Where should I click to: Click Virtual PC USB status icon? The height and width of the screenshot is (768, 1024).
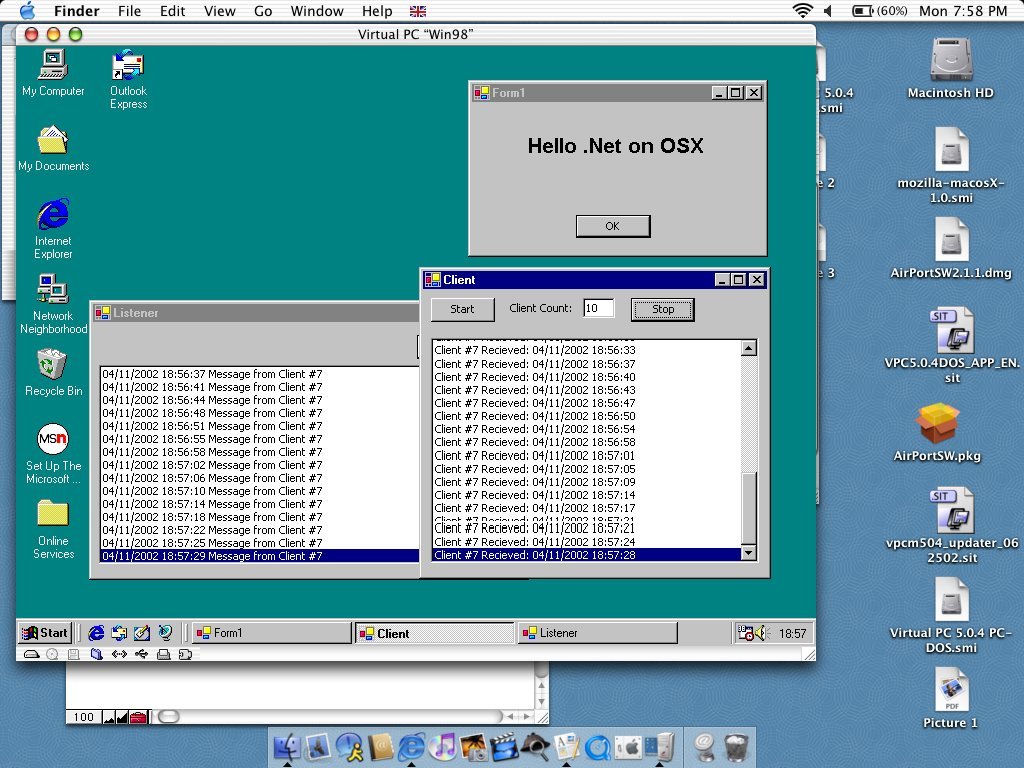point(141,654)
